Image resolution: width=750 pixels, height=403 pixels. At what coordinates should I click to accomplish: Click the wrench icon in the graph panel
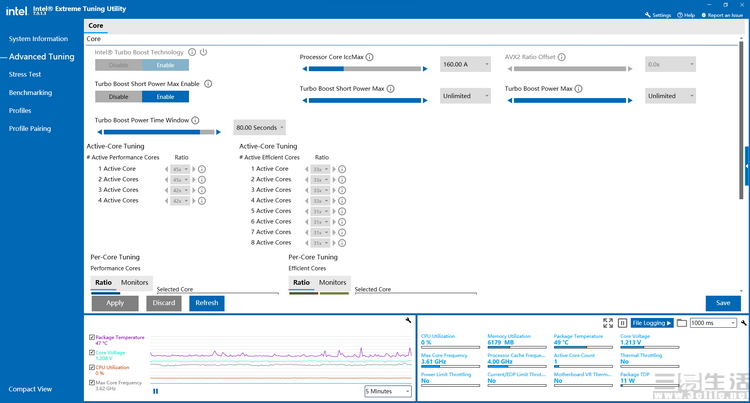(x=408, y=321)
